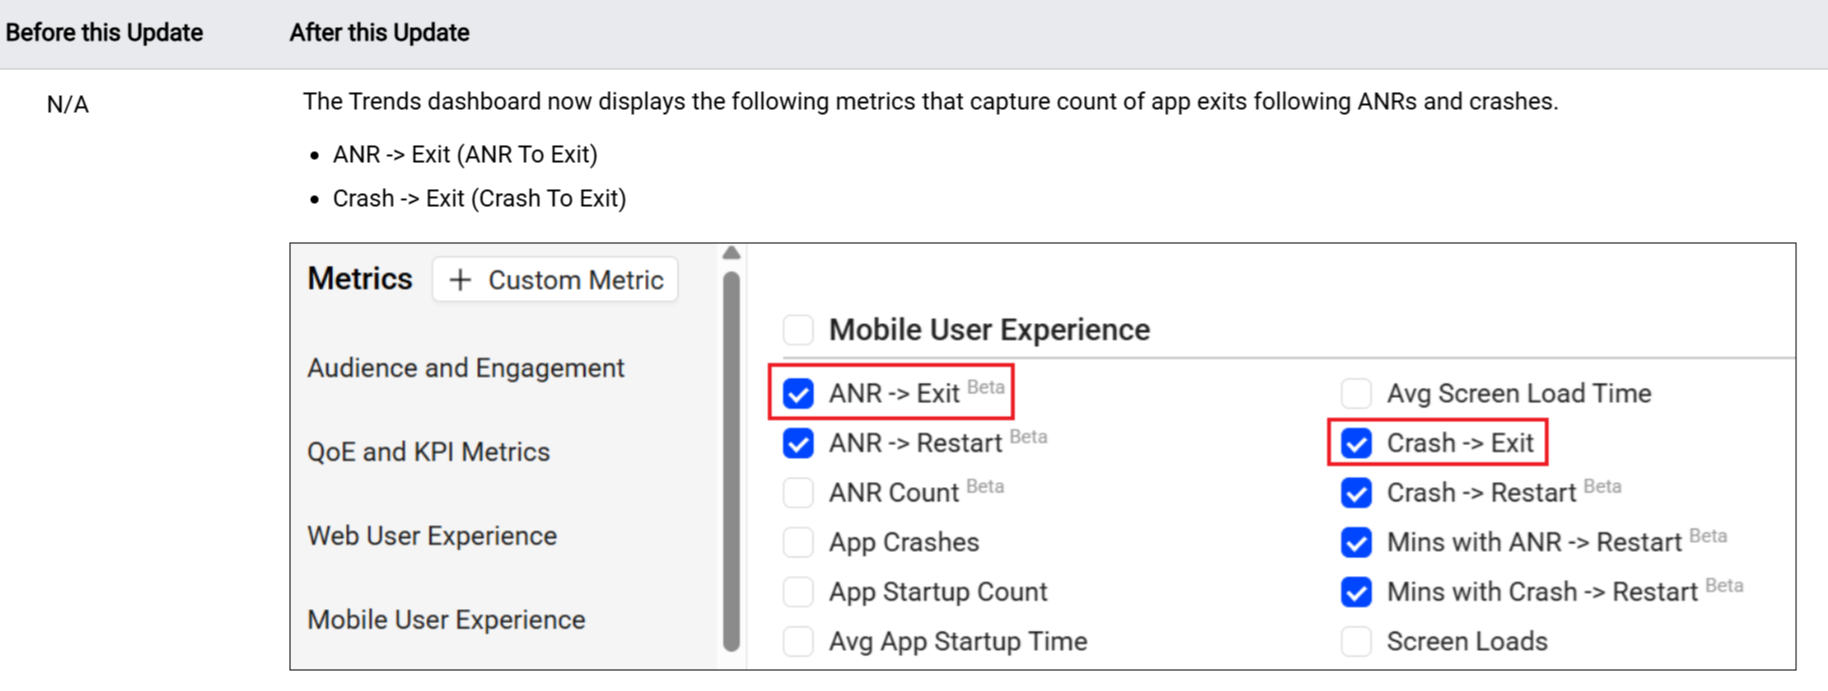Toggle the Mobile User Experience group checkbox
Image resolution: width=1828 pixels, height=691 pixels.
click(x=798, y=330)
